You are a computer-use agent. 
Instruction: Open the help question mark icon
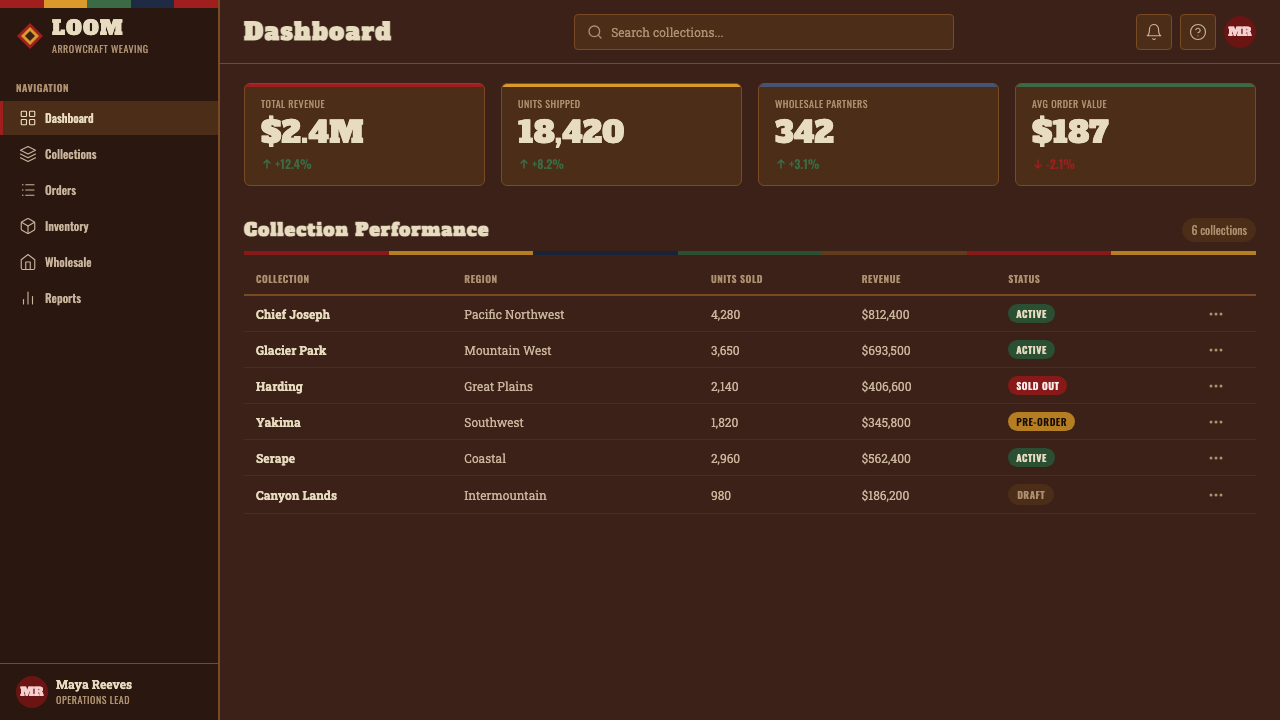(x=1198, y=32)
